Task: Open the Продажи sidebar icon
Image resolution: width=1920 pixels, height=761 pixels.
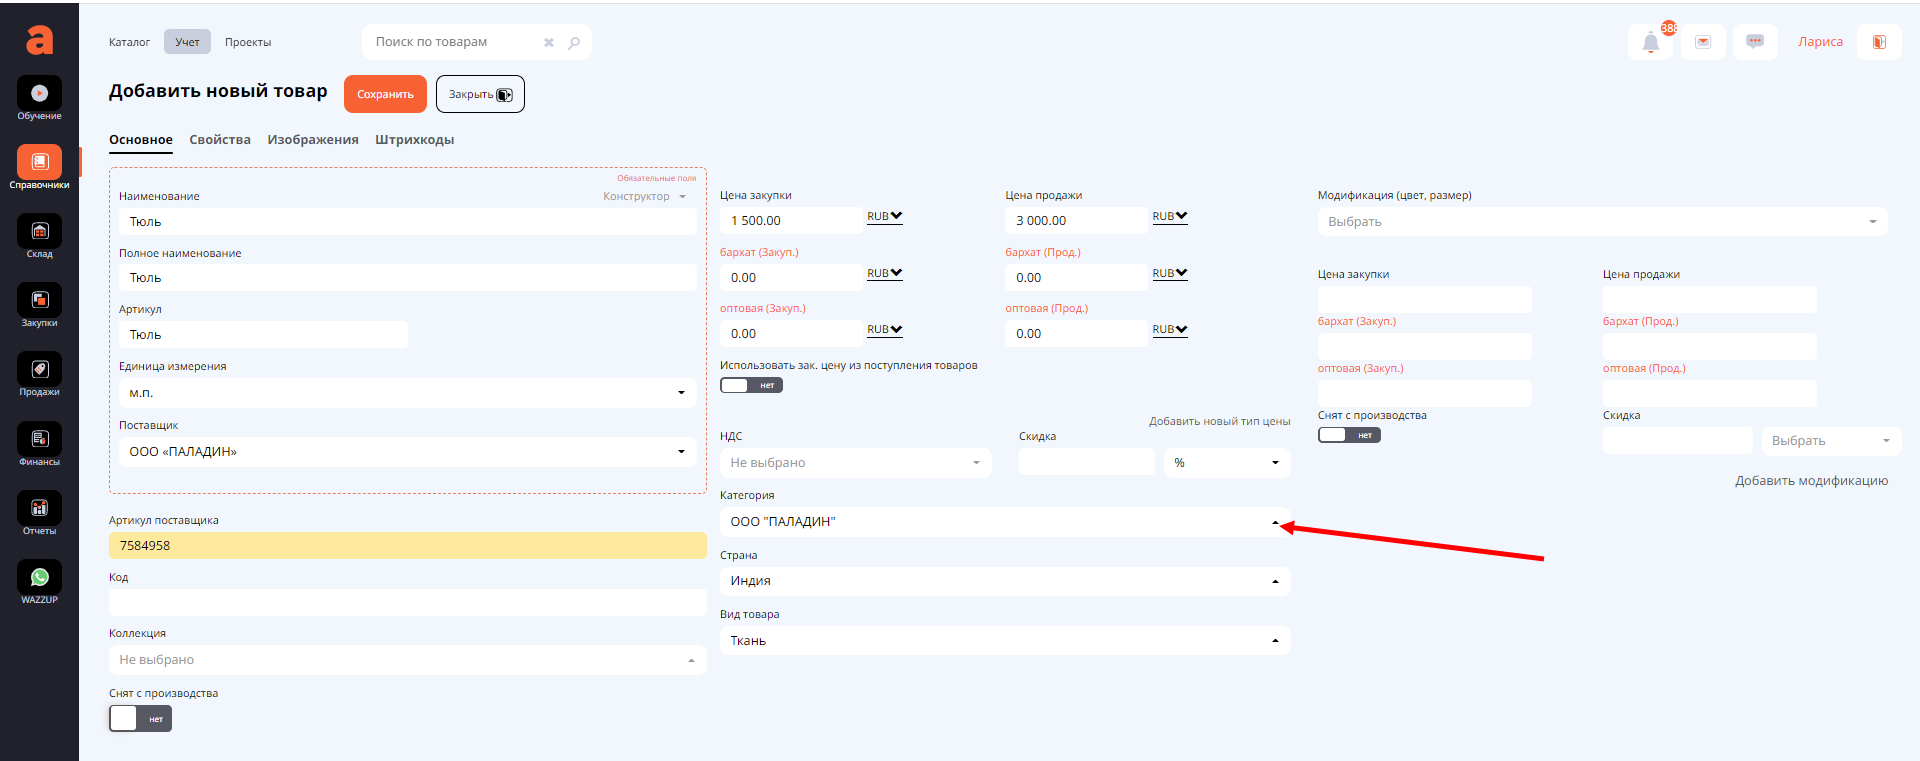Action: (39, 370)
